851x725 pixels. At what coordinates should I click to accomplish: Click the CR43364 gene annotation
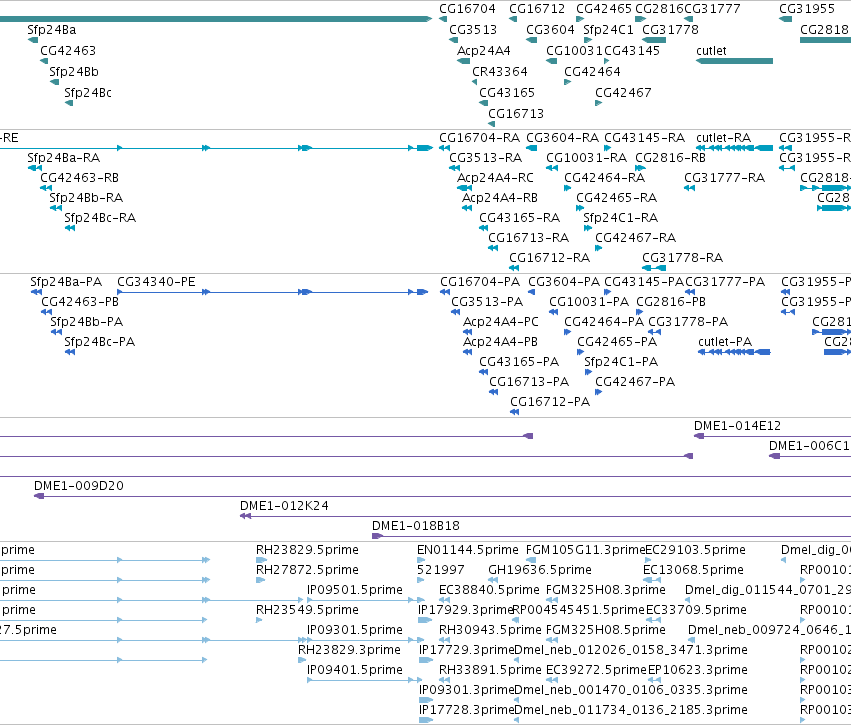point(500,72)
